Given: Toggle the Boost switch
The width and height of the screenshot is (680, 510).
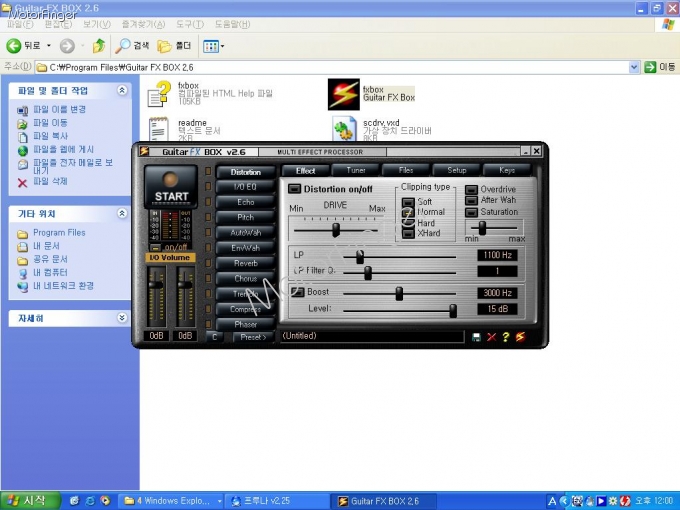Looking at the screenshot, I should (297, 292).
